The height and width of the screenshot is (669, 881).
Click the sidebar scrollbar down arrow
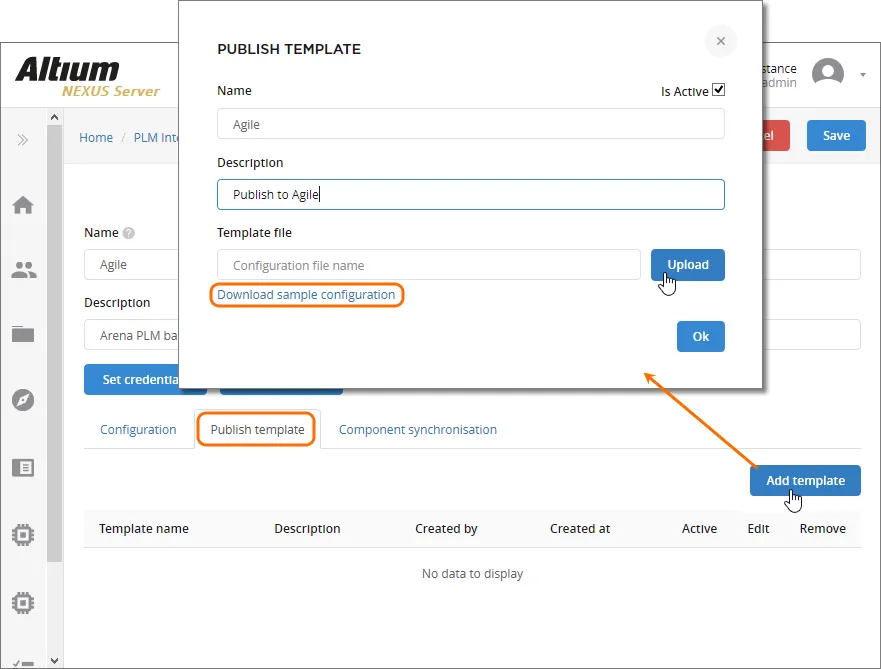[x=55, y=661]
